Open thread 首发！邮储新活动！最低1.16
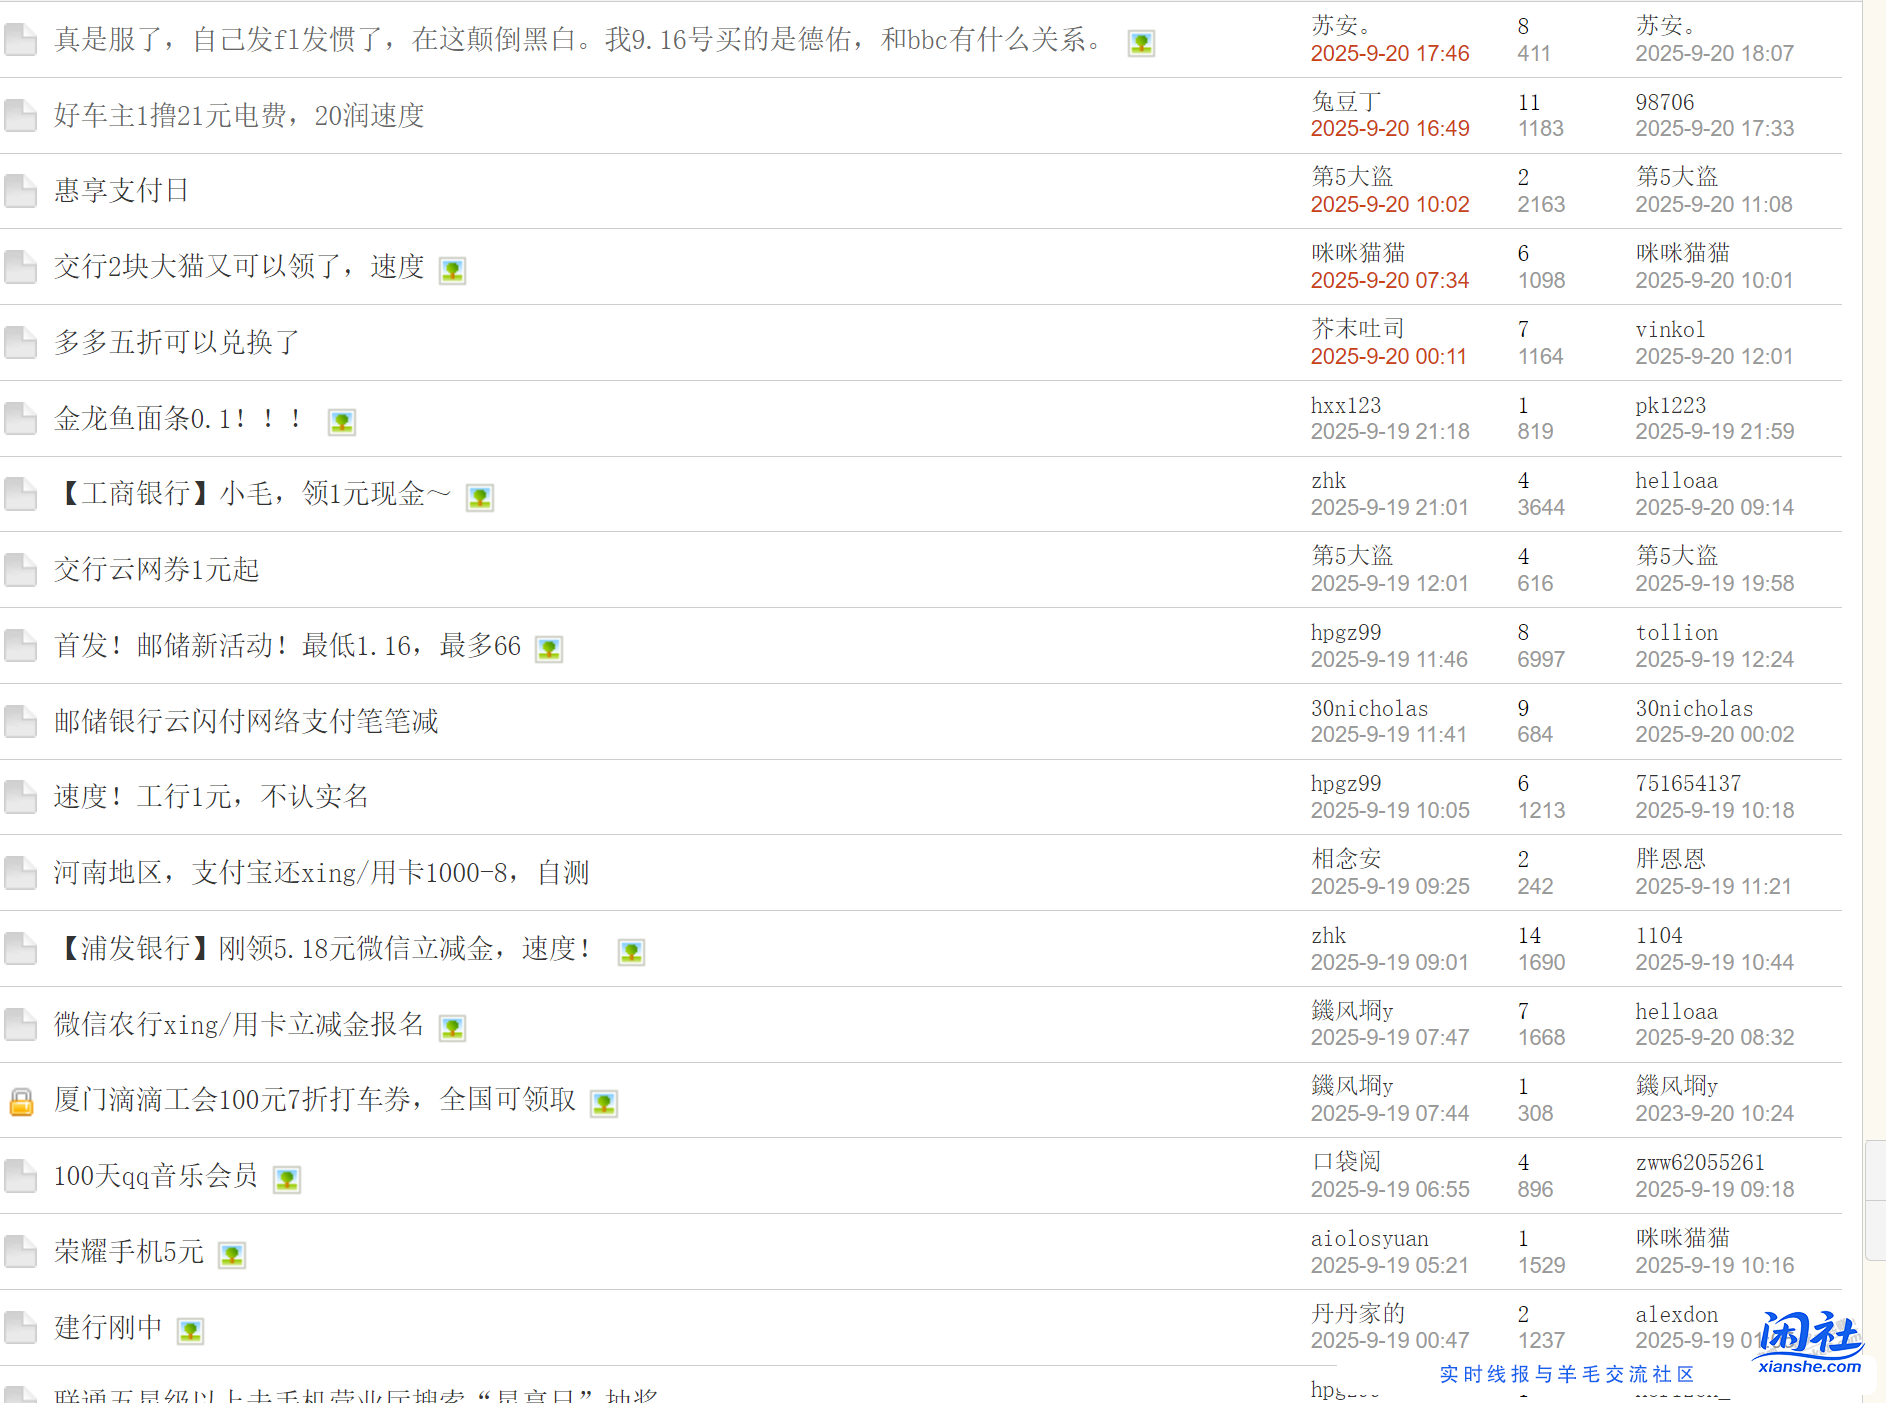This screenshot has width=1886, height=1403. point(287,646)
